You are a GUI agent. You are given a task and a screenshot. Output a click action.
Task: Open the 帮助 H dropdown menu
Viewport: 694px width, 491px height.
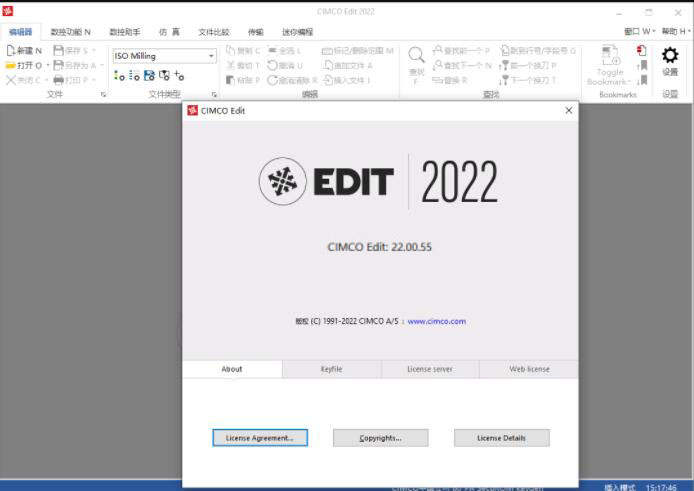[676, 31]
